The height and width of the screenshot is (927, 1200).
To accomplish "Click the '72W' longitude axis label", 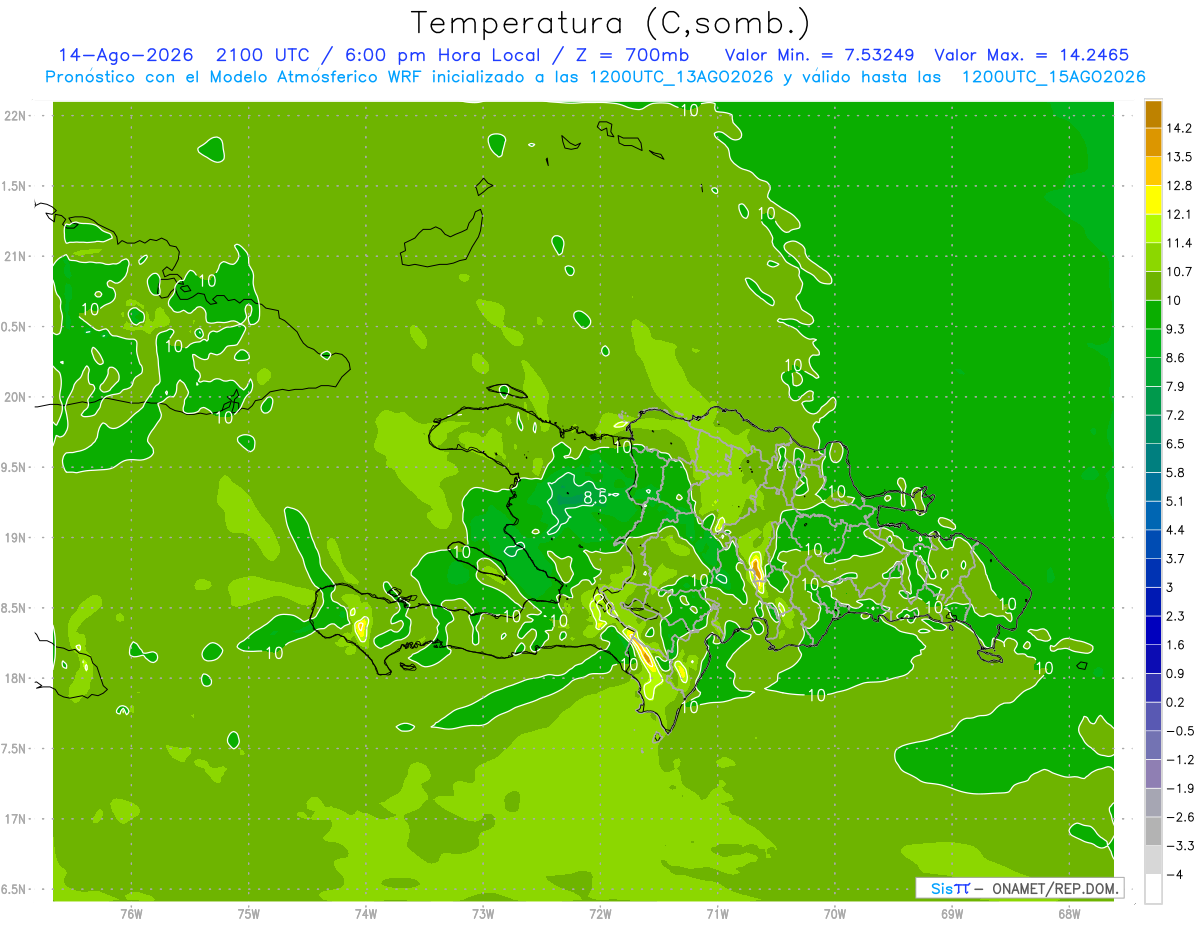I will (x=600, y=912).
